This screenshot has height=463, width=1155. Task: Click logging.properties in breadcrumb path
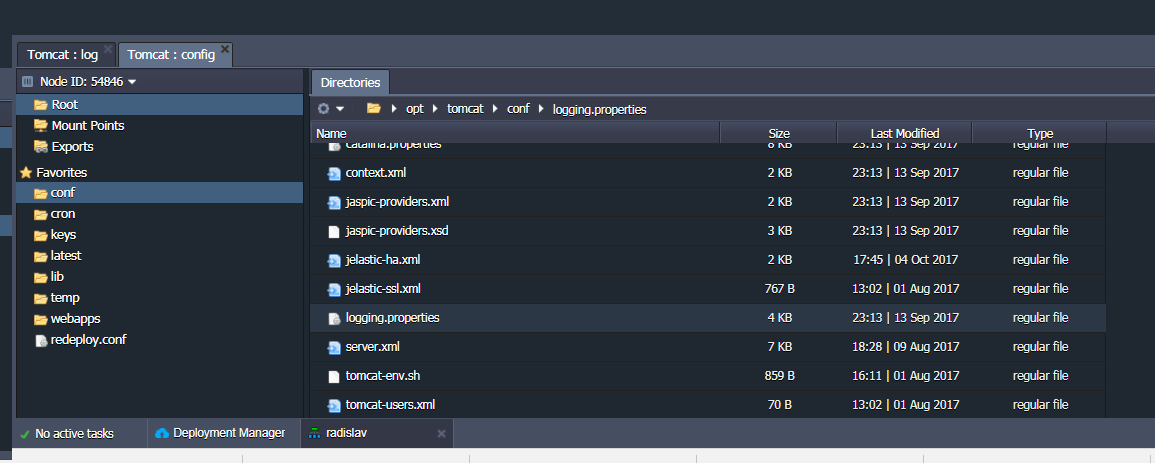click(x=600, y=109)
